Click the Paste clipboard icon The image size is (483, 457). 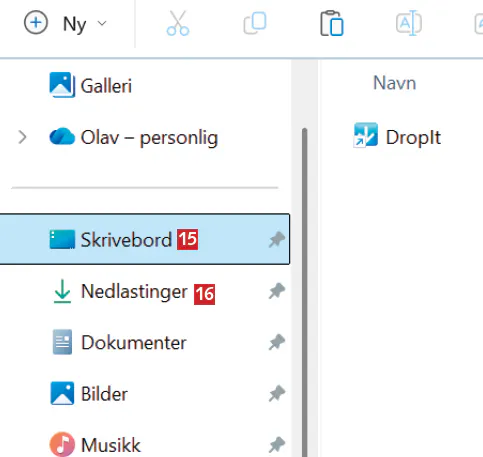[332, 23]
